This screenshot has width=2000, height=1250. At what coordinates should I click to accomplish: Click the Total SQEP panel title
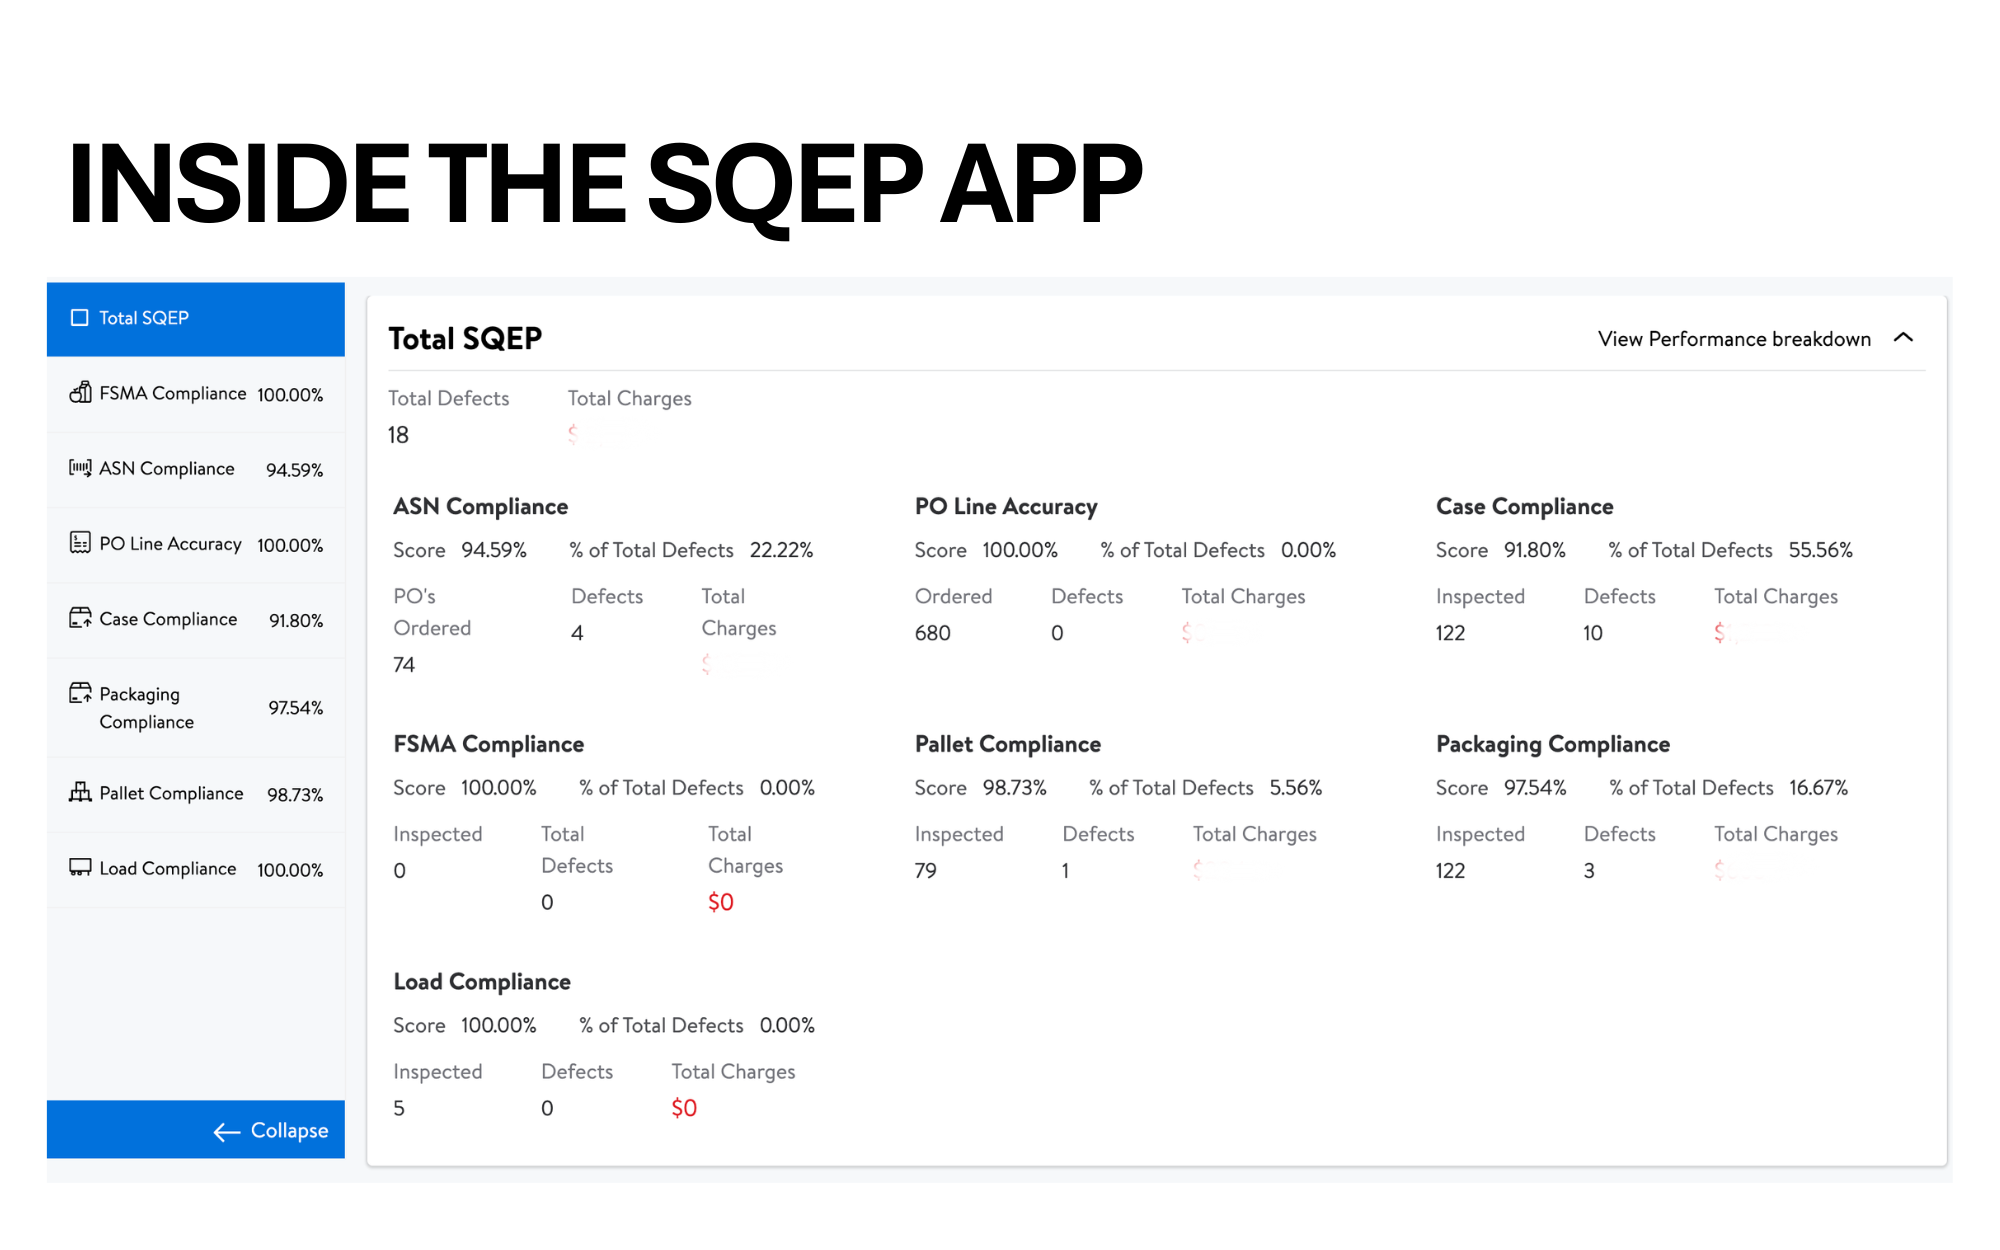[x=465, y=339]
